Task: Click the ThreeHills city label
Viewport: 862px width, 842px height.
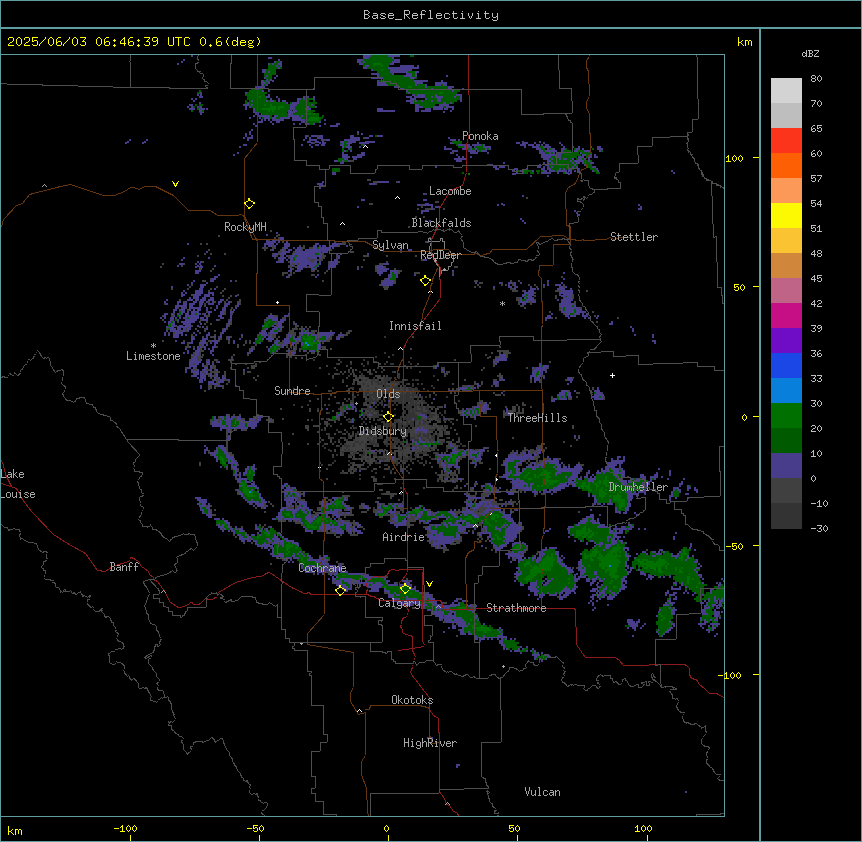Action: (537, 418)
